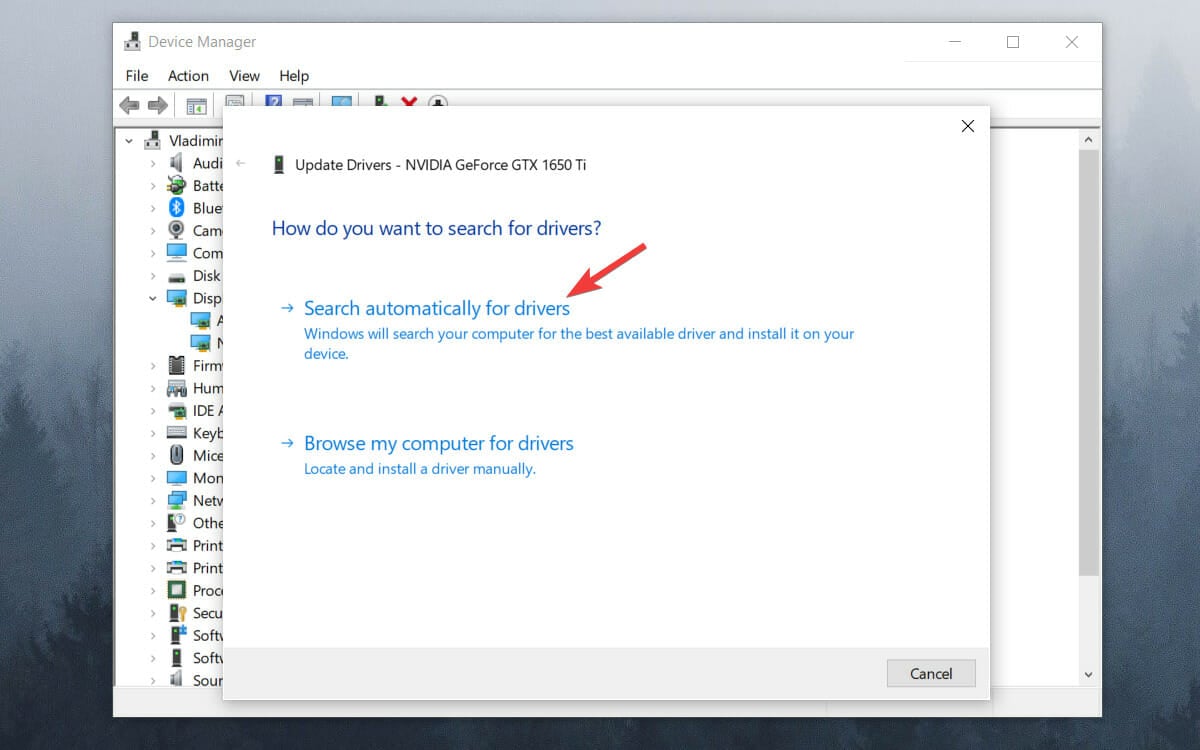Open the View menu
The image size is (1200, 750).
click(244, 76)
